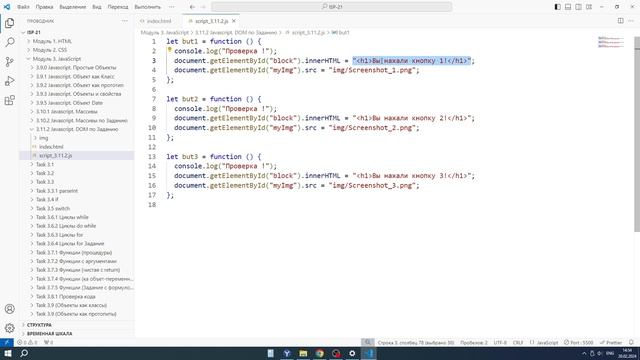Click the CRLF line ending status item
640x360 pixels.
point(518,342)
